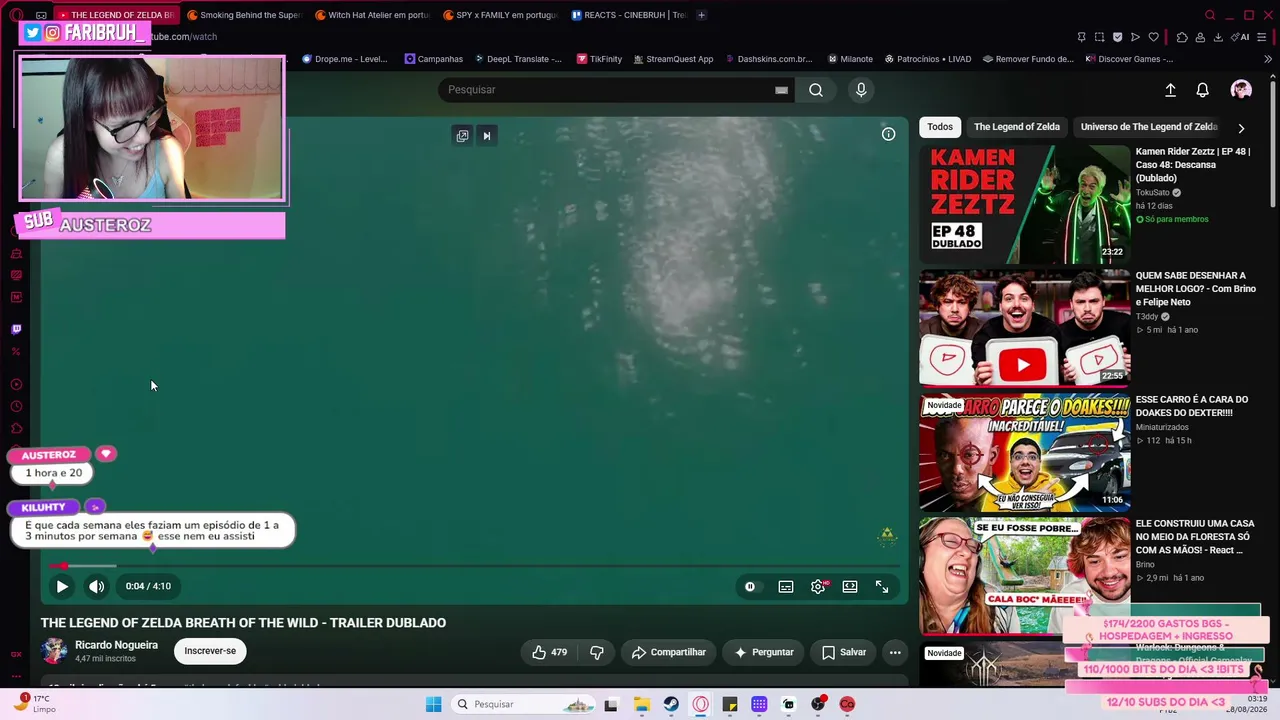The image size is (1280, 720).
Task: Open the casa na floresta video title
Action: point(1195,537)
